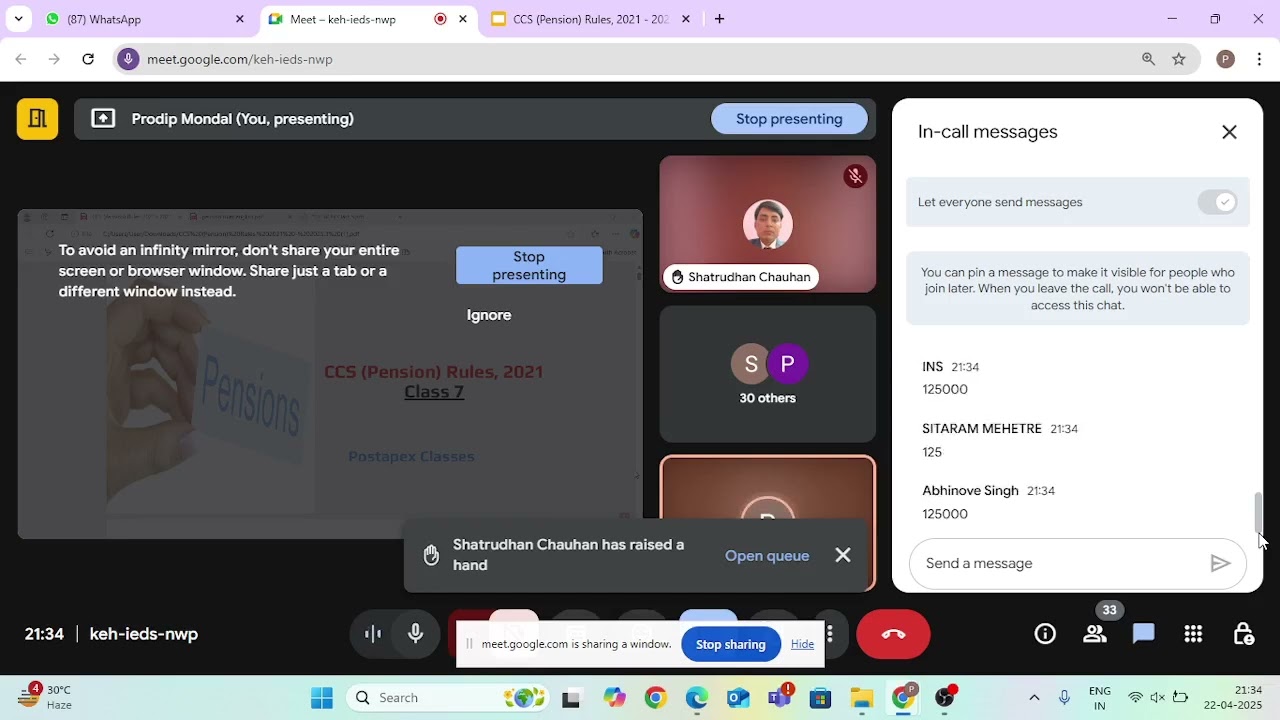Toggle the chat panel icon
The height and width of the screenshot is (720, 1280).
pos(1144,634)
